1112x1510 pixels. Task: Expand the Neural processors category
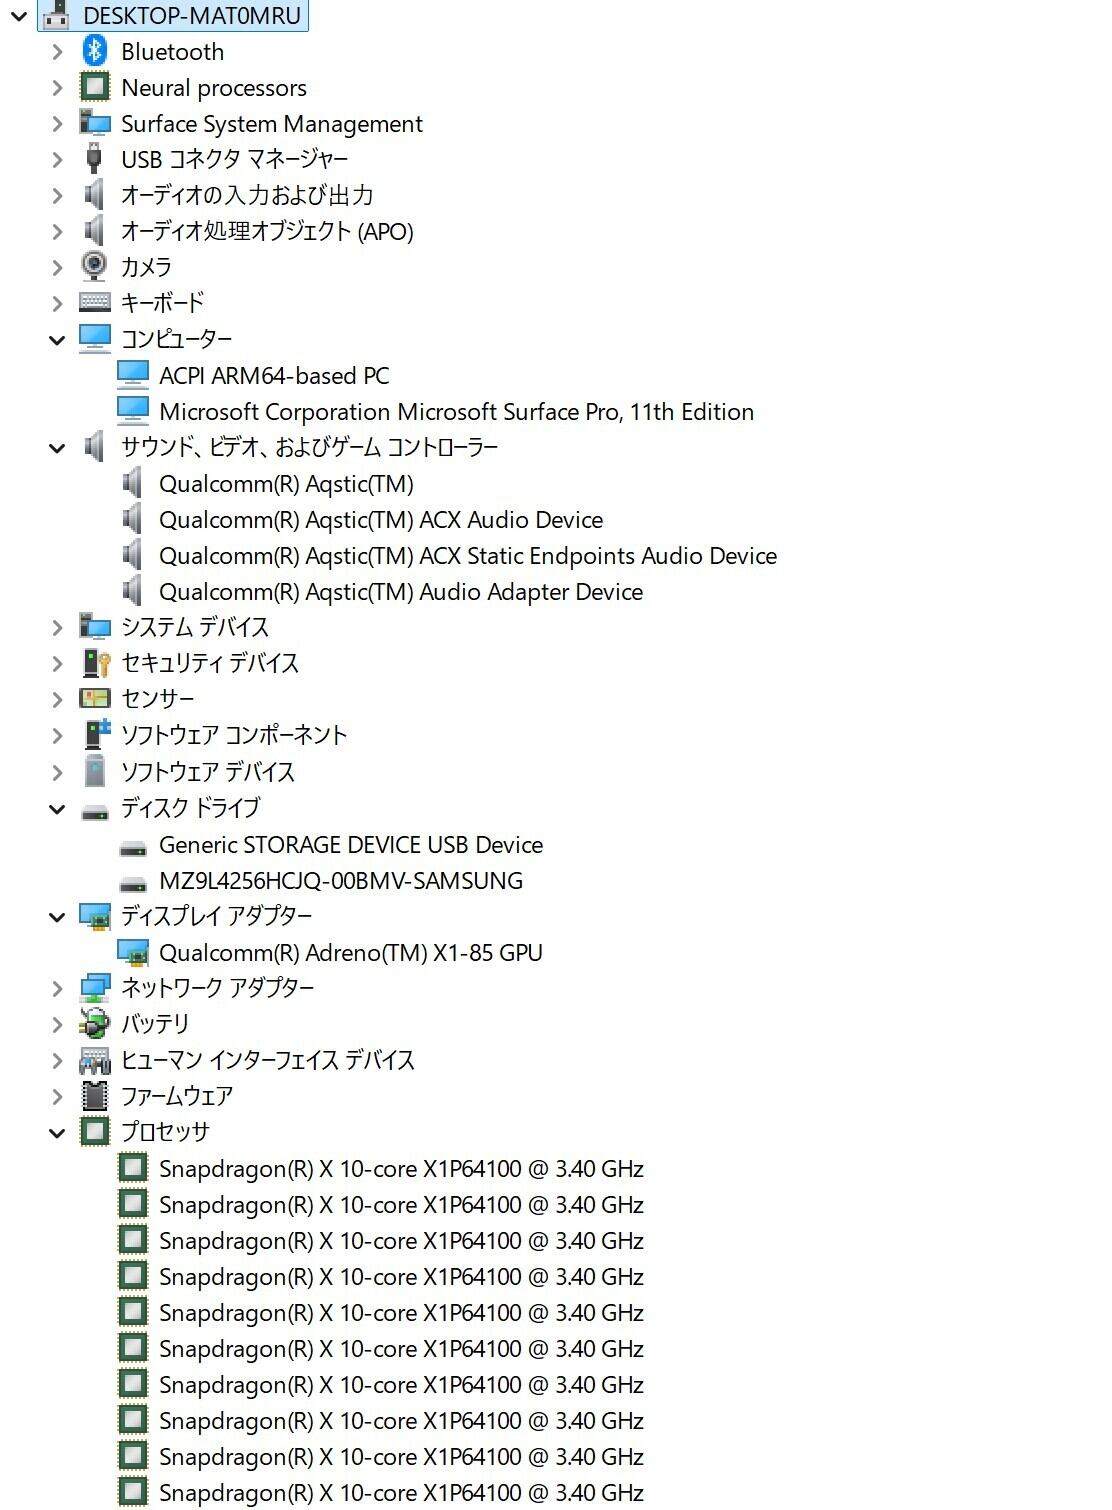pos(57,87)
